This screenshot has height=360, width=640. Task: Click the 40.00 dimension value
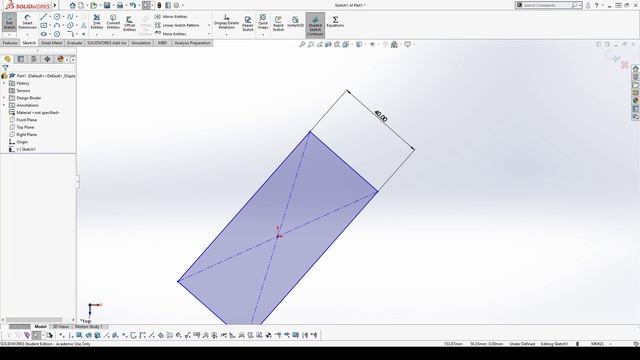[380, 117]
